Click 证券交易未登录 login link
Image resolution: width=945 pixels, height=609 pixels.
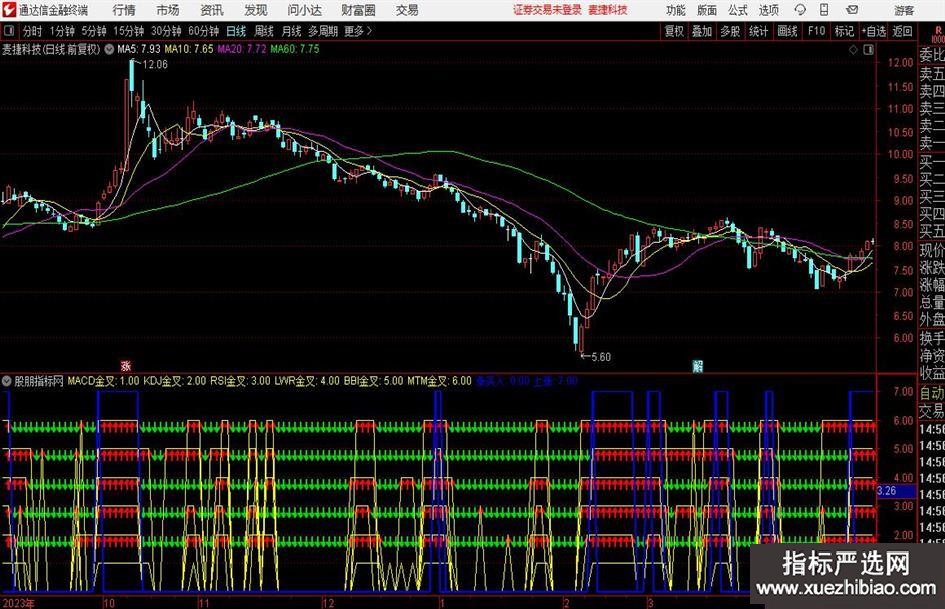(547, 10)
